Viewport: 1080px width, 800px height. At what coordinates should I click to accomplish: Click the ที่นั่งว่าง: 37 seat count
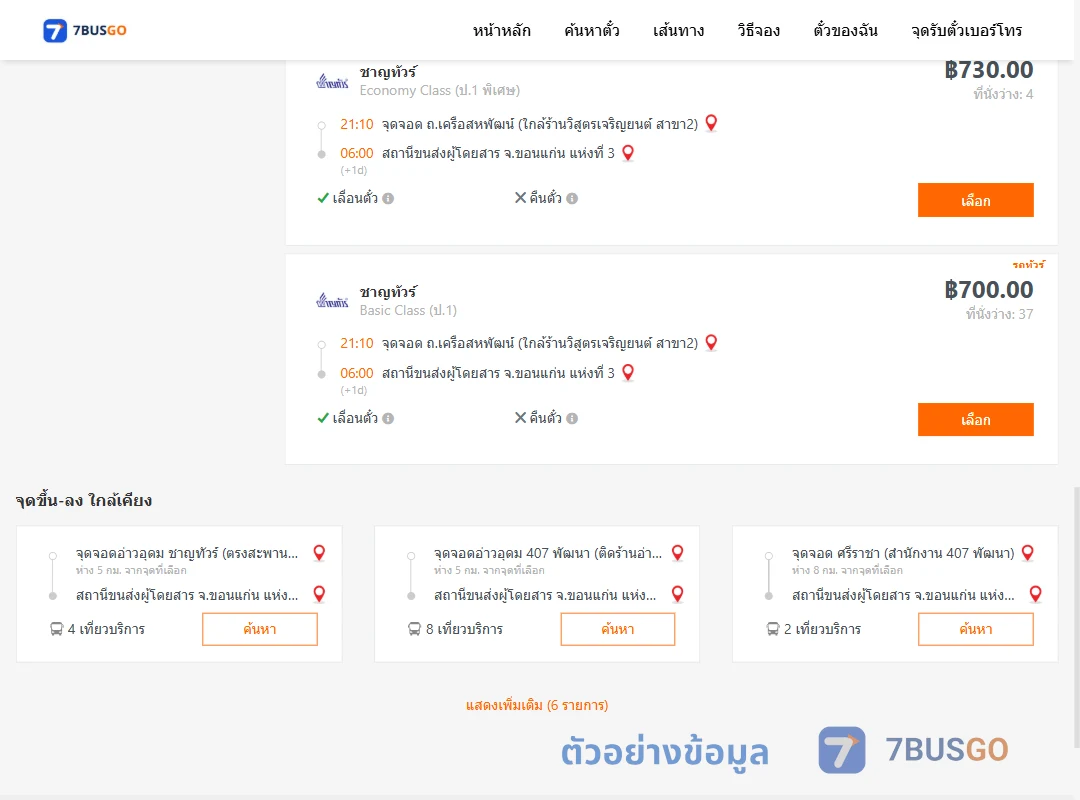click(999, 314)
